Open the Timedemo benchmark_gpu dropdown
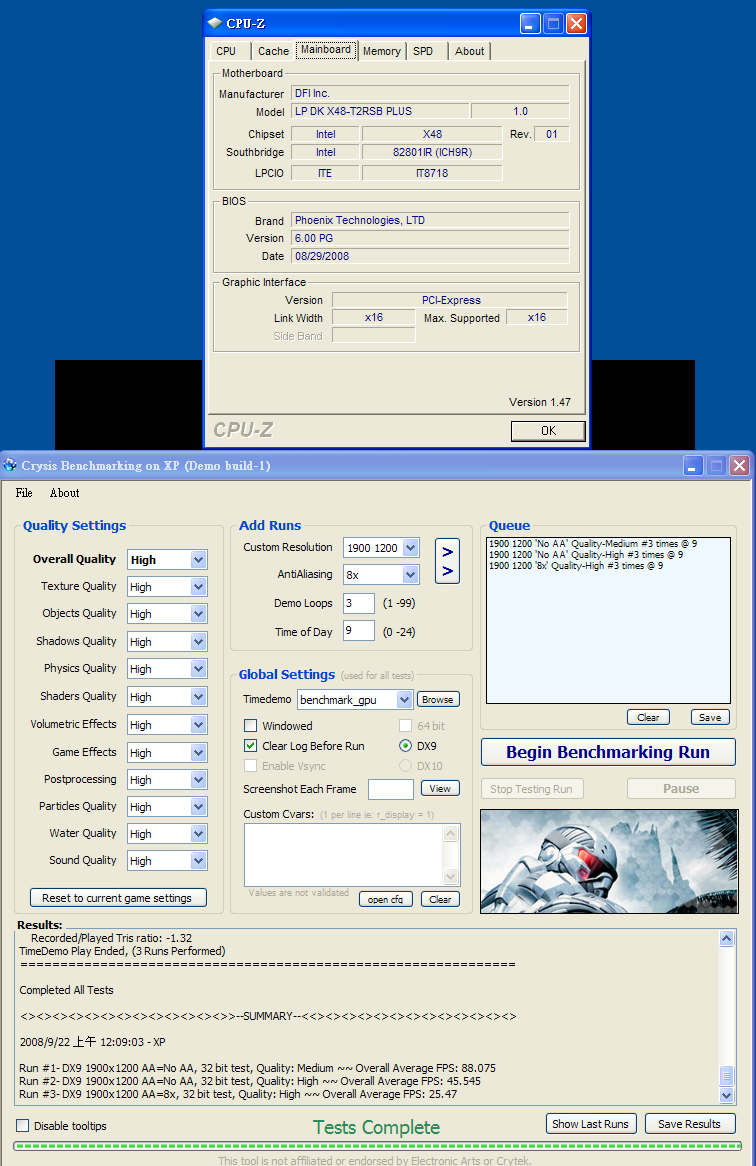 [x=404, y=700]
